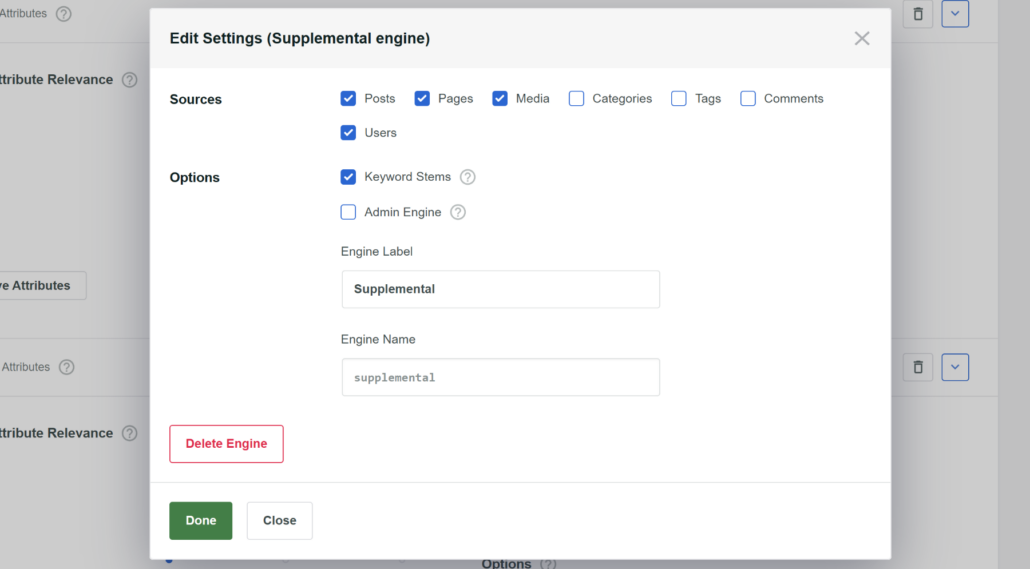Open help icon beside lower Attributes label
The height and width of the screenshot is (569, 1030).
[66, 367]
